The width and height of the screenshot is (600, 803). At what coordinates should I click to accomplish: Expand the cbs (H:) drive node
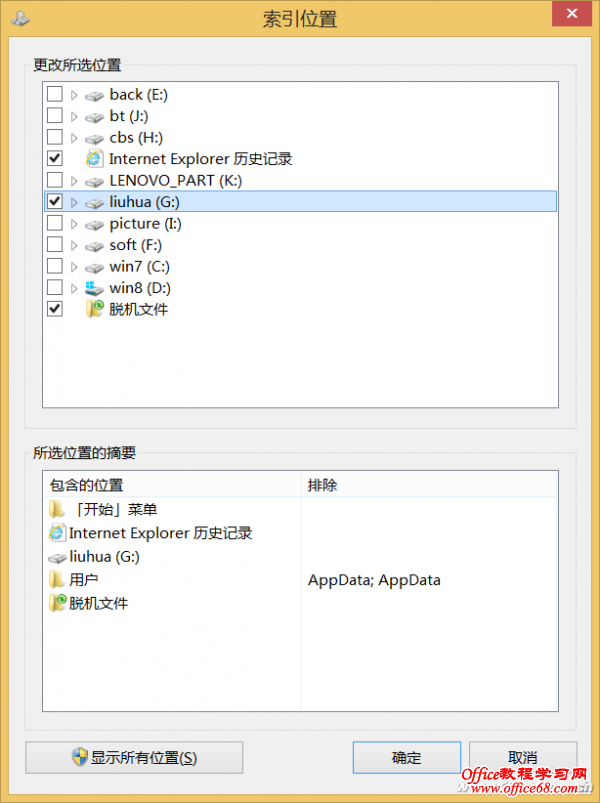pyautogui.click(x=74, y=138)
